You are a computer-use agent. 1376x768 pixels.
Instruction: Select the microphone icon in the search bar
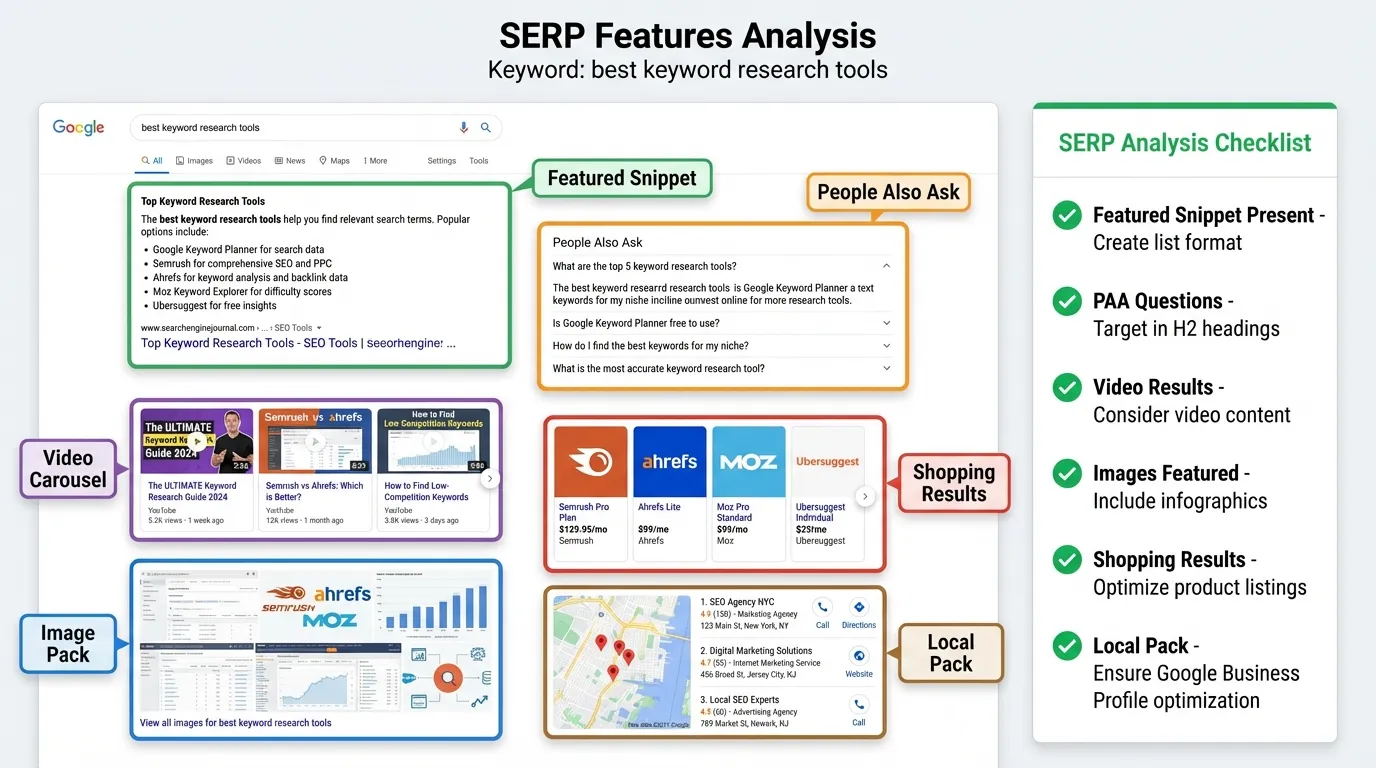[462, 127]
